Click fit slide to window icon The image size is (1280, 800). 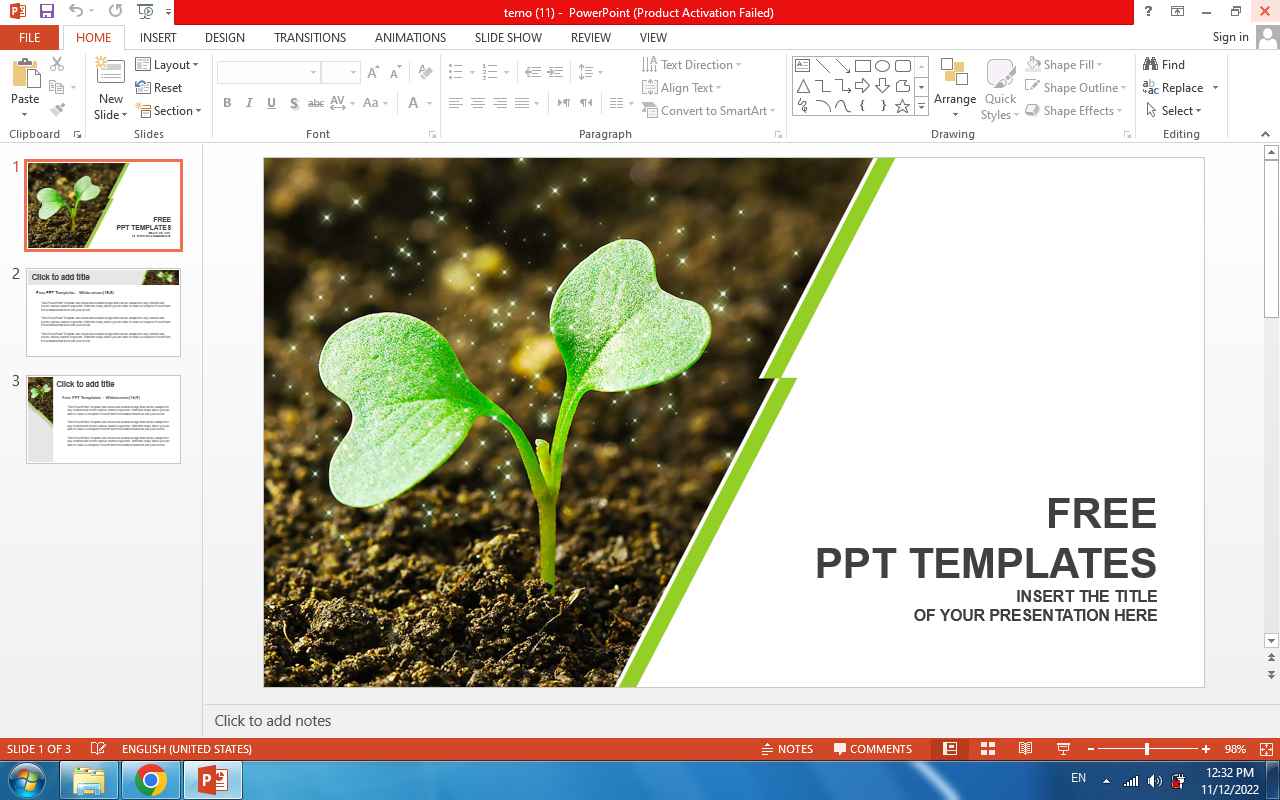pyautogui.click(x=1267, y=749)
